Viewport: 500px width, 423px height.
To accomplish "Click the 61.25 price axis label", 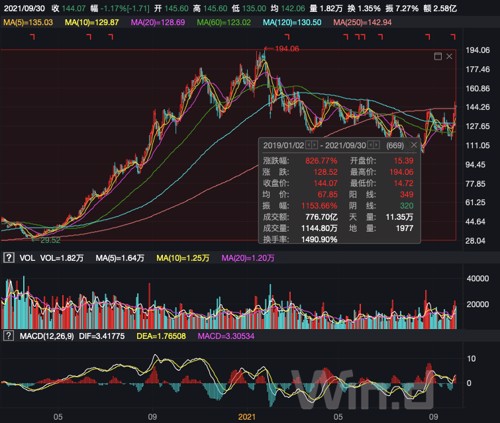I will 475,202.
